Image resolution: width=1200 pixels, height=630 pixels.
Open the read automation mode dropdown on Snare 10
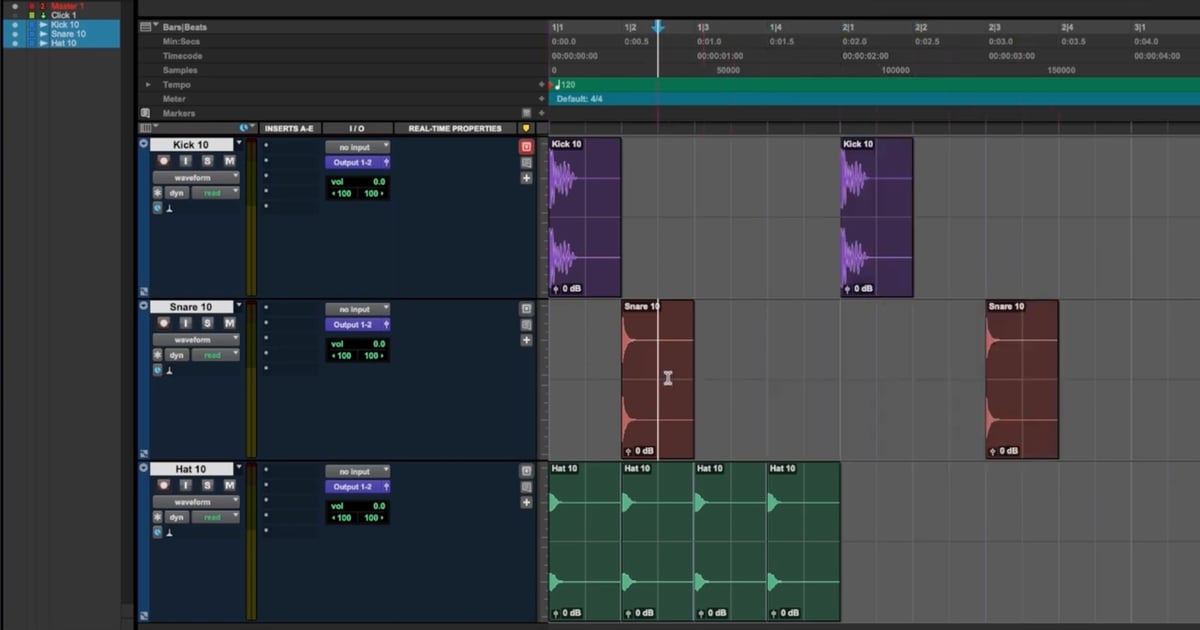(215, 354)
